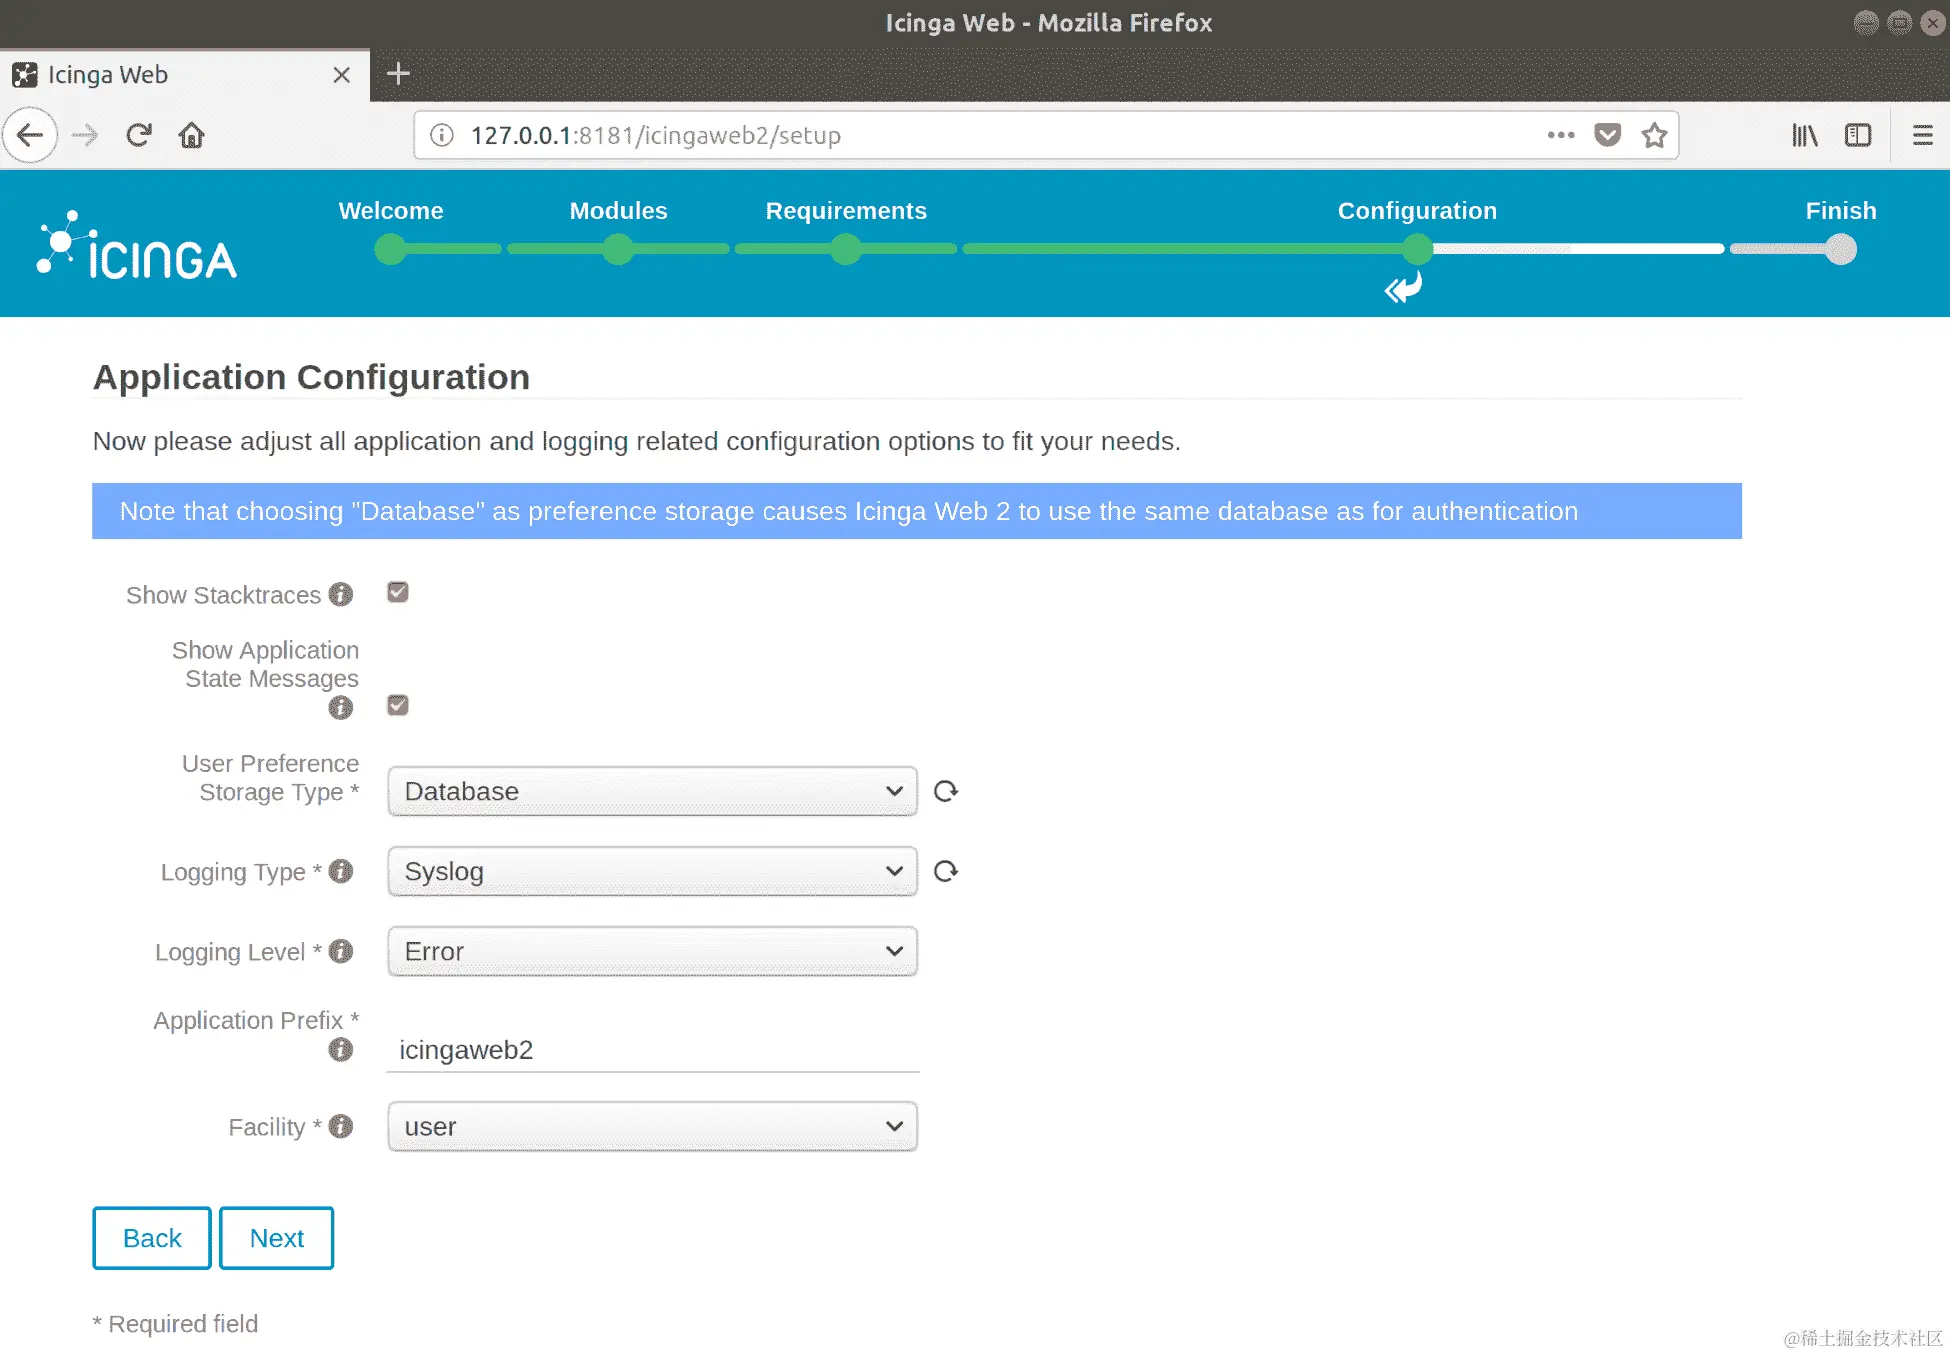Uncheck the Show Stacktraces checkbox

398,593
